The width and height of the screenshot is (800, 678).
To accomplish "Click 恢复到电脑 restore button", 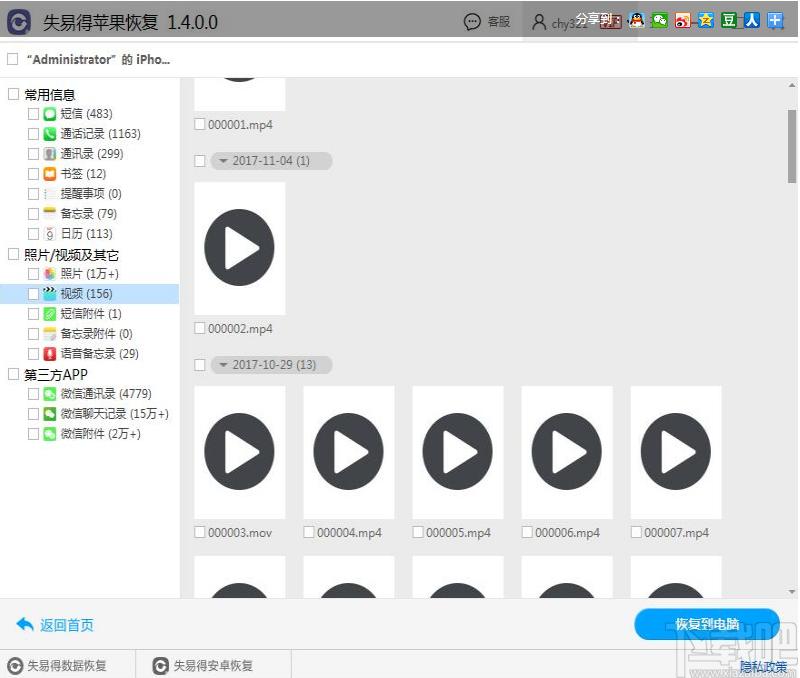I will (707, 624).
